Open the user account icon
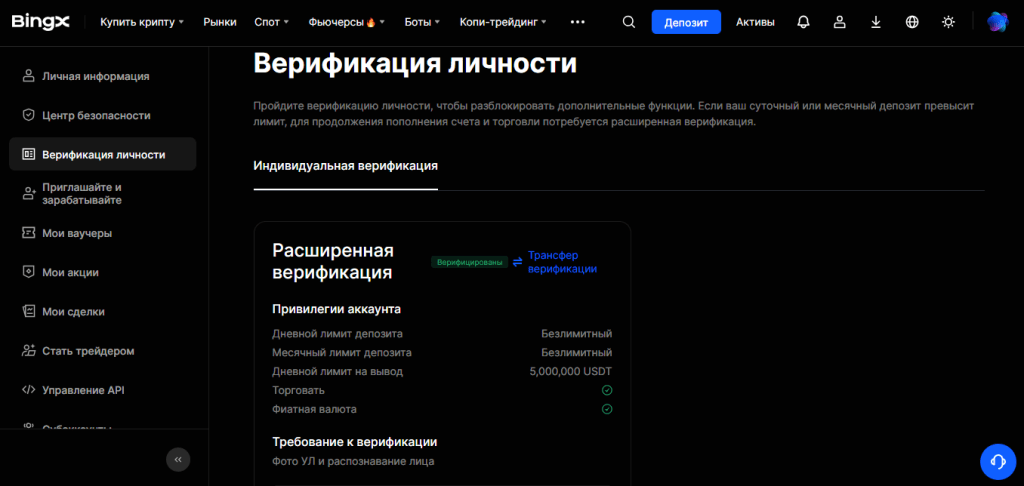 coord(840,22)
